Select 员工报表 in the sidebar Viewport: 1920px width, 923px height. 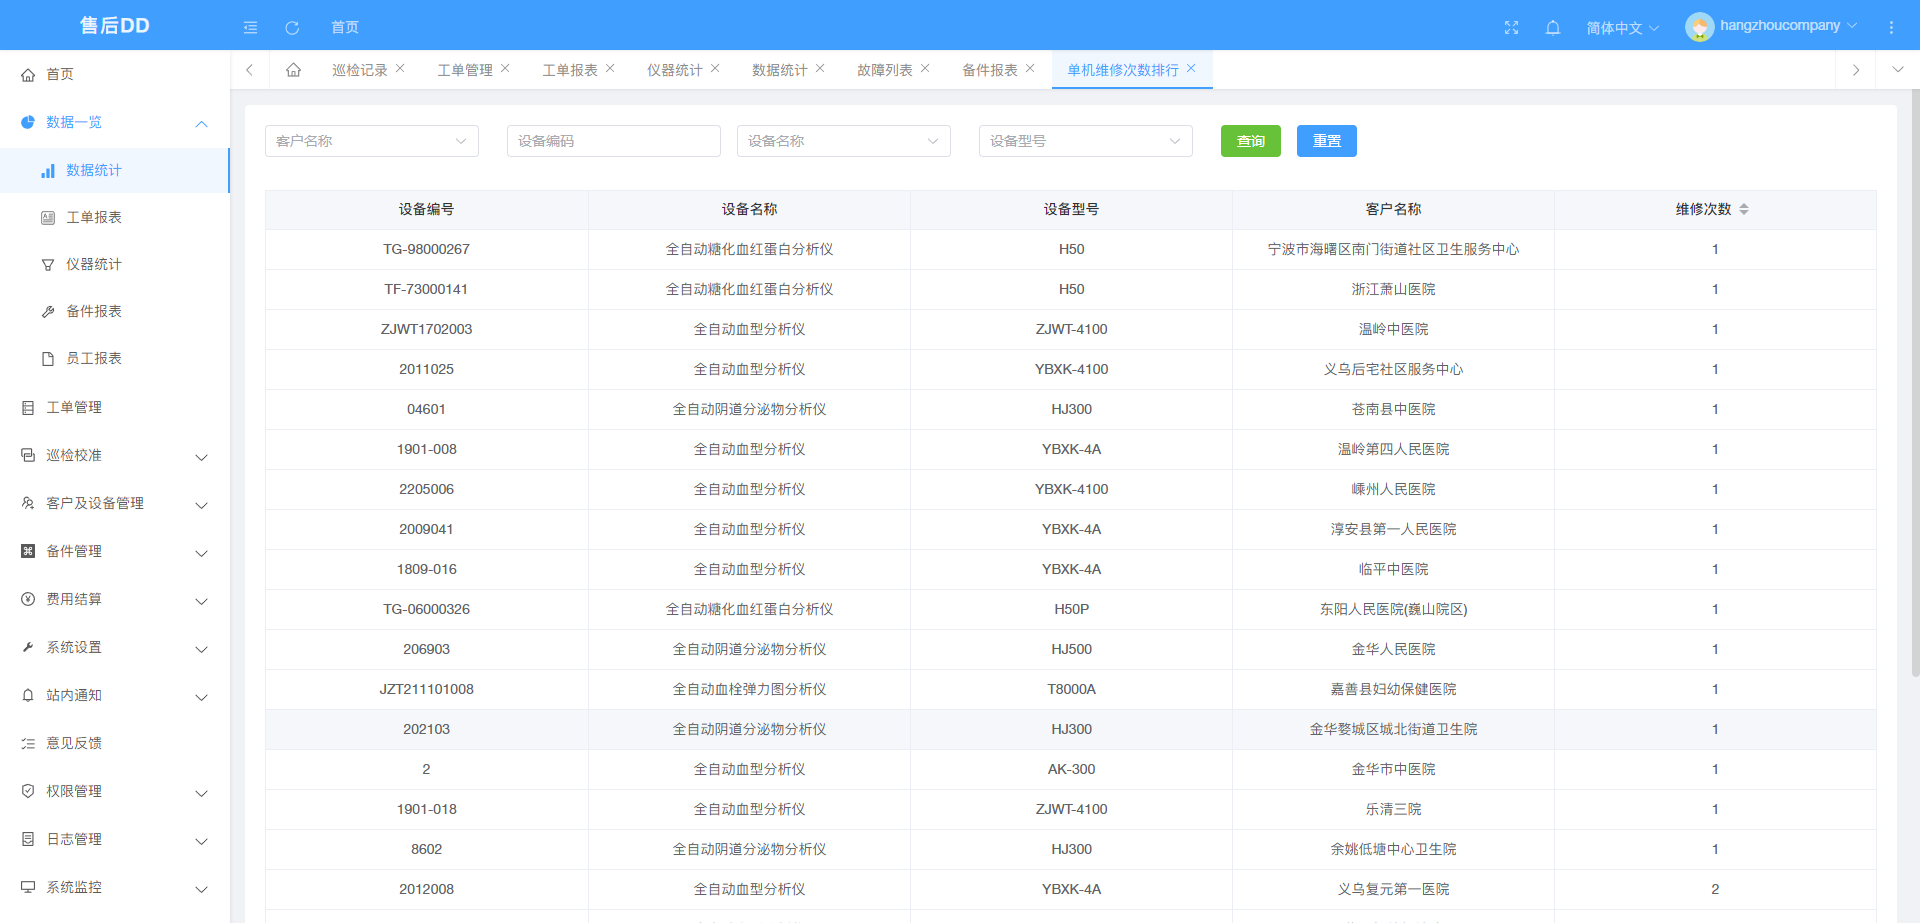tap(95, 358)
